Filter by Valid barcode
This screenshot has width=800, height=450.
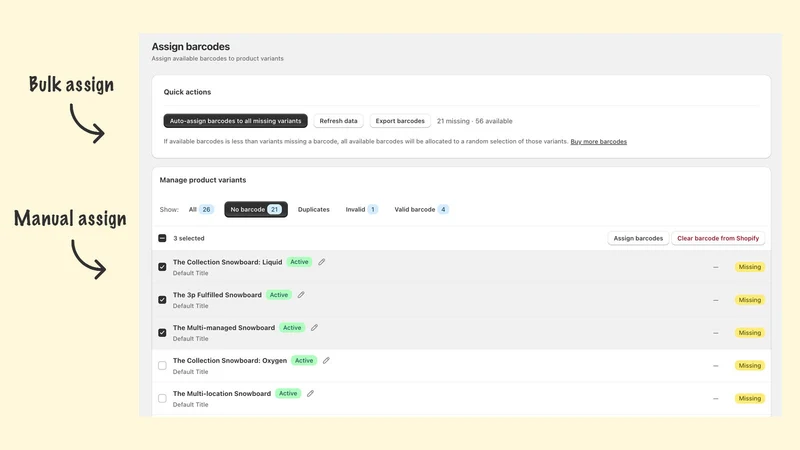point(421,209)
